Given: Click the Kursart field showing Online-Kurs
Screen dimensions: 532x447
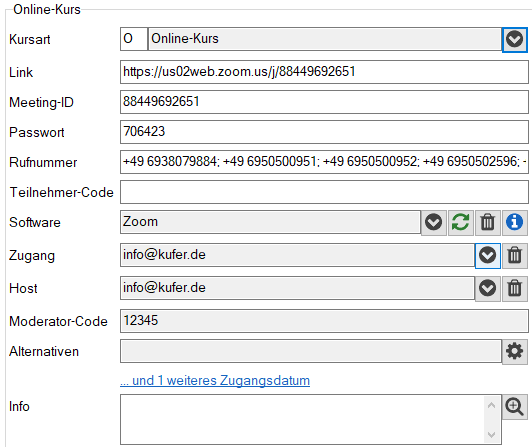Looking at the screenshot, I should (x=325, y=39).
